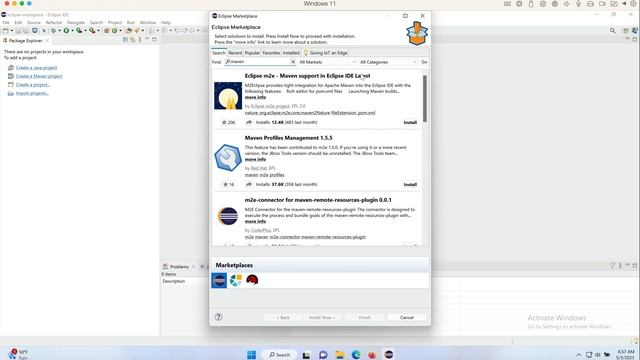
Task: Switch to the Recent tab
Action: point(235,53)
